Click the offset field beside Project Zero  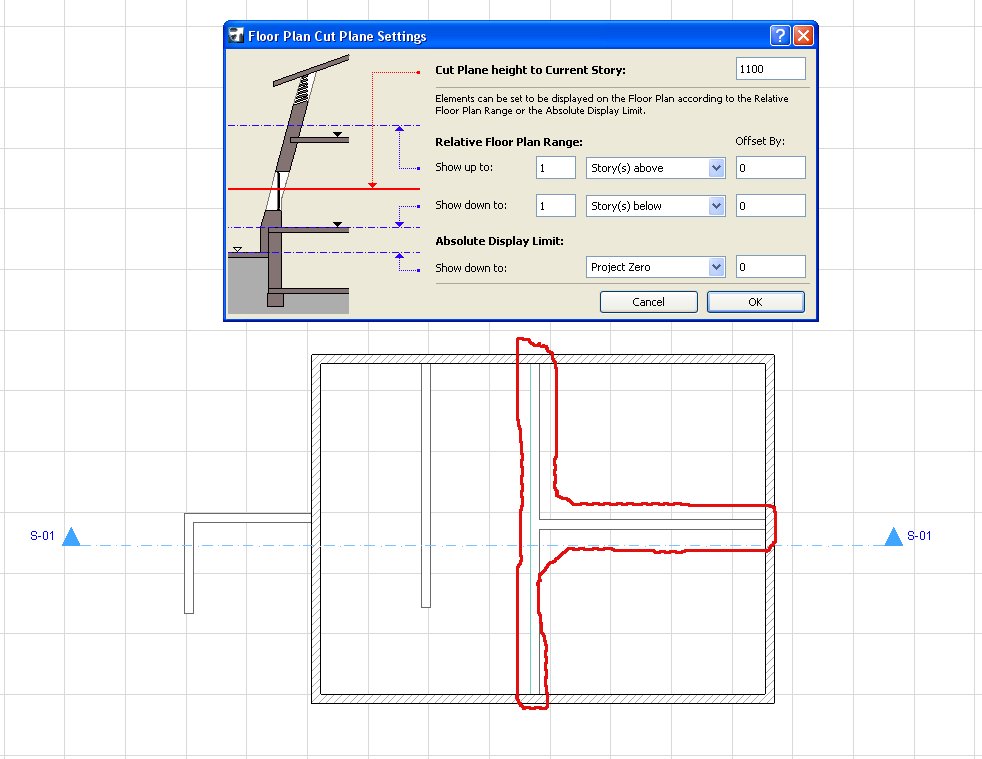(770, 266)
